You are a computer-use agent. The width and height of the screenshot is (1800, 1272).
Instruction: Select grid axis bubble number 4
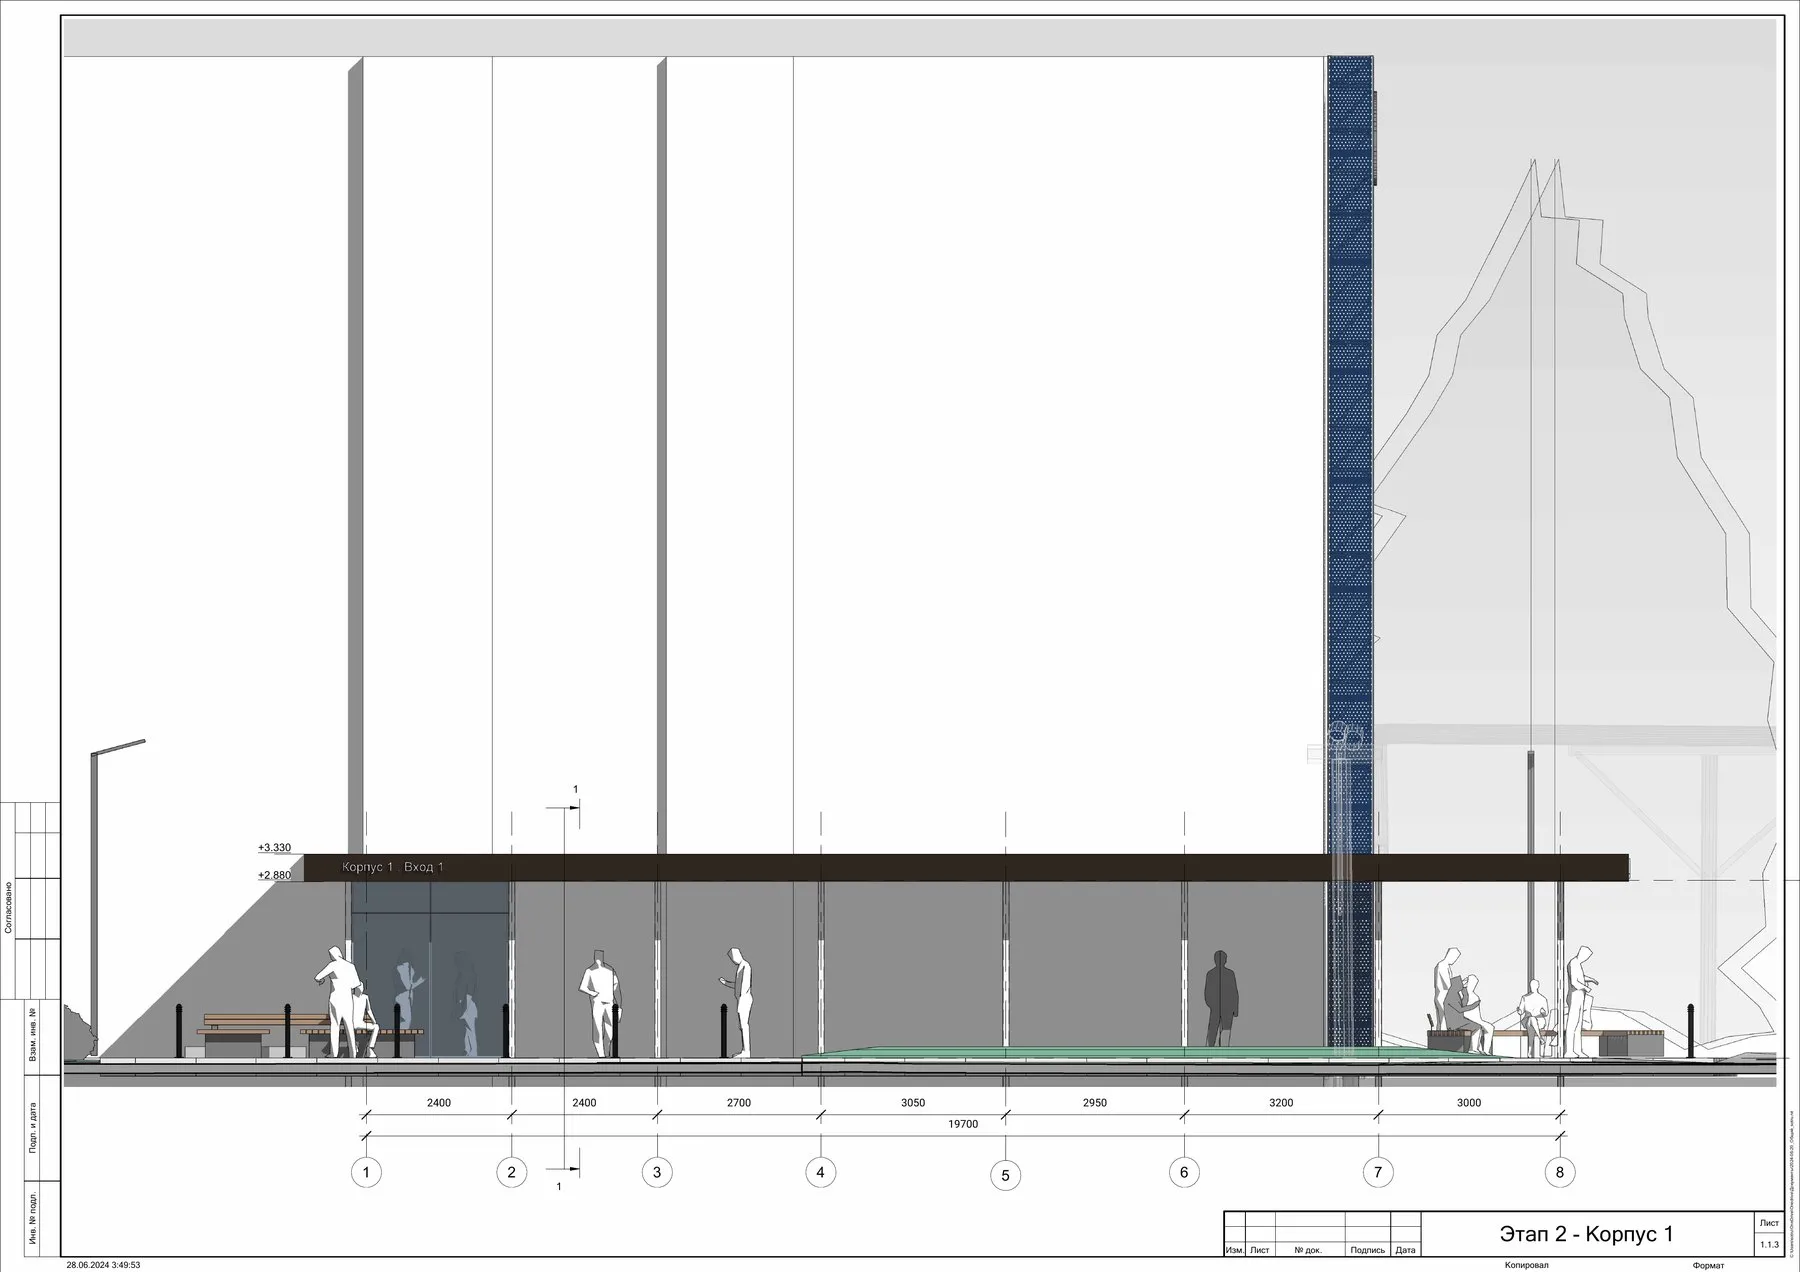coord(820,1173)
